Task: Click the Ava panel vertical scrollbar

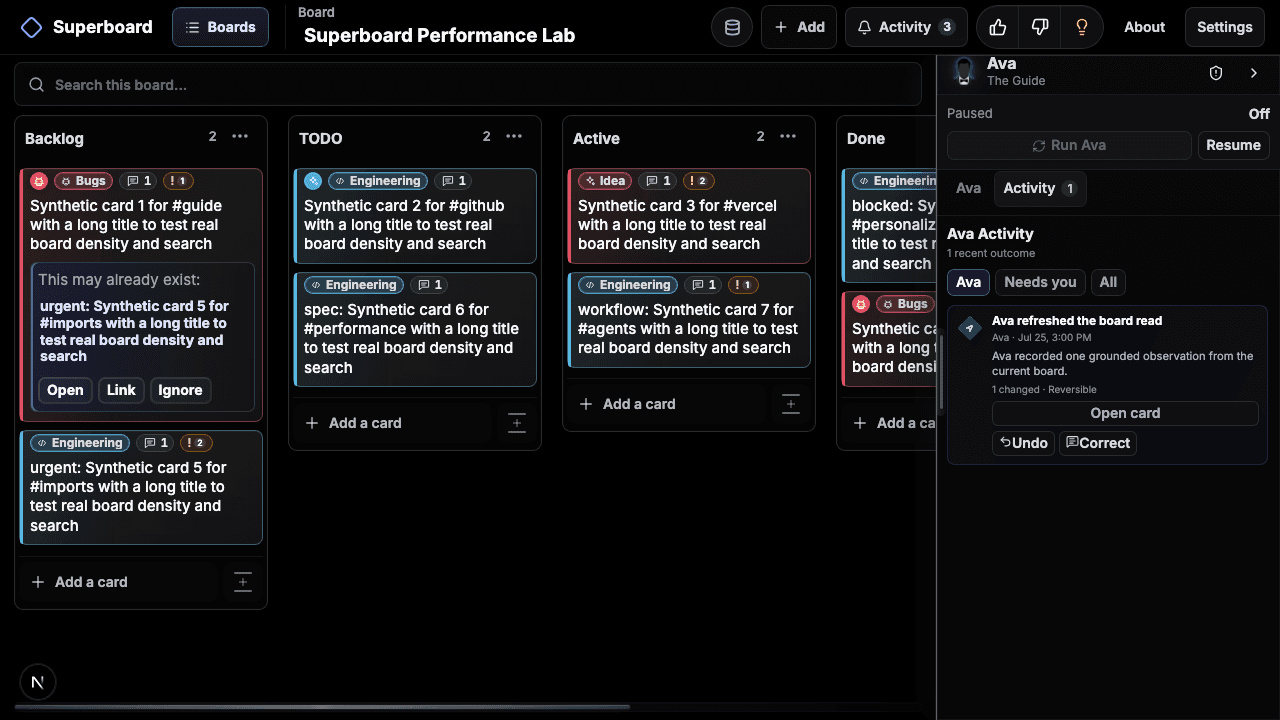Action: (941, 372)
